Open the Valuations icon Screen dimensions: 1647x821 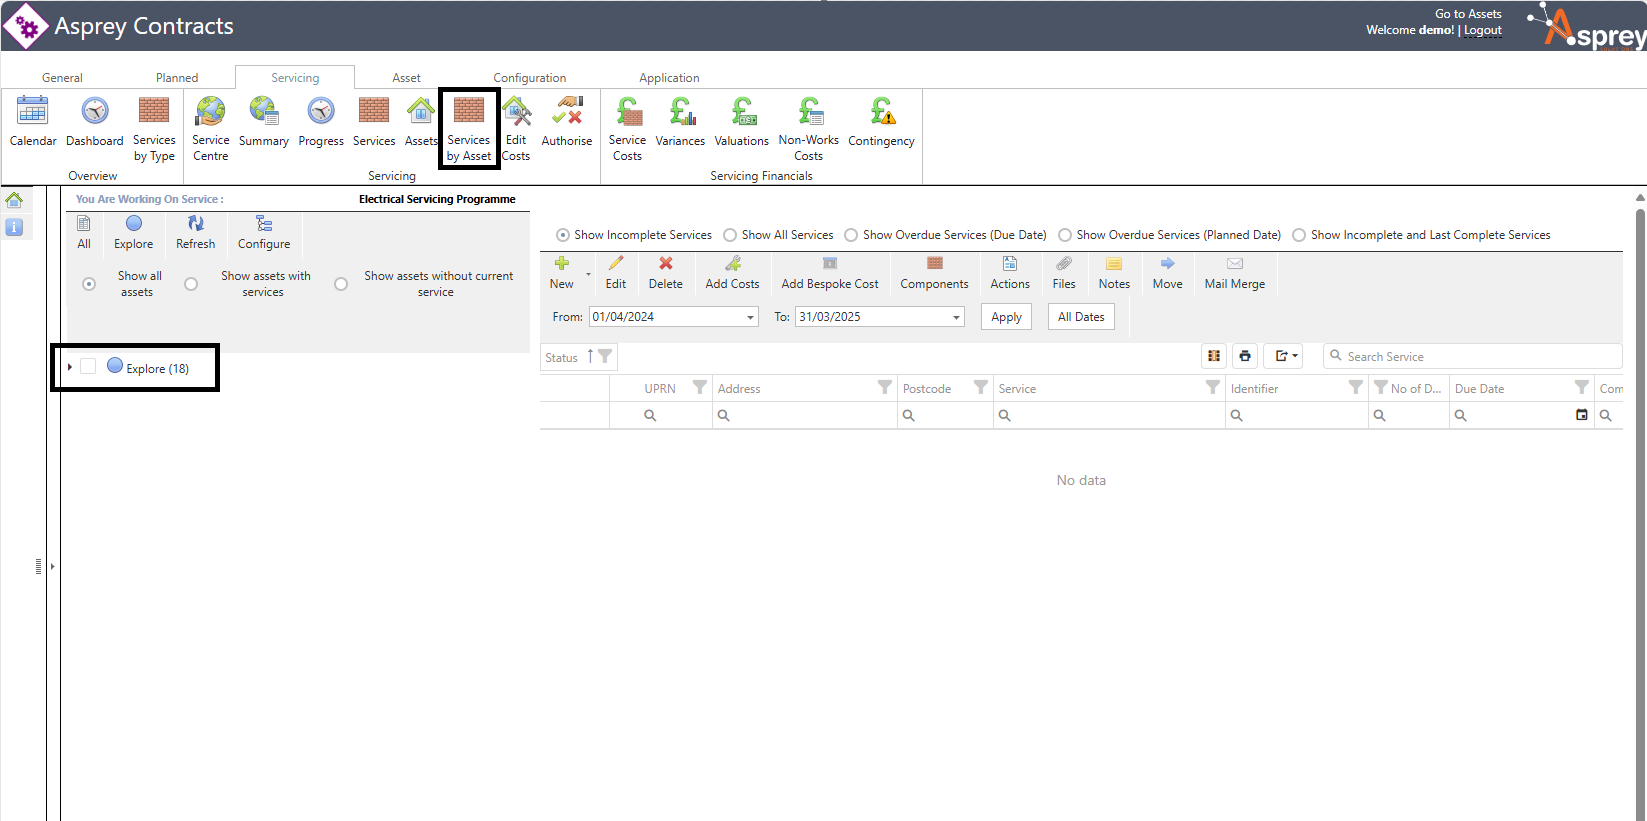(742, 121)
